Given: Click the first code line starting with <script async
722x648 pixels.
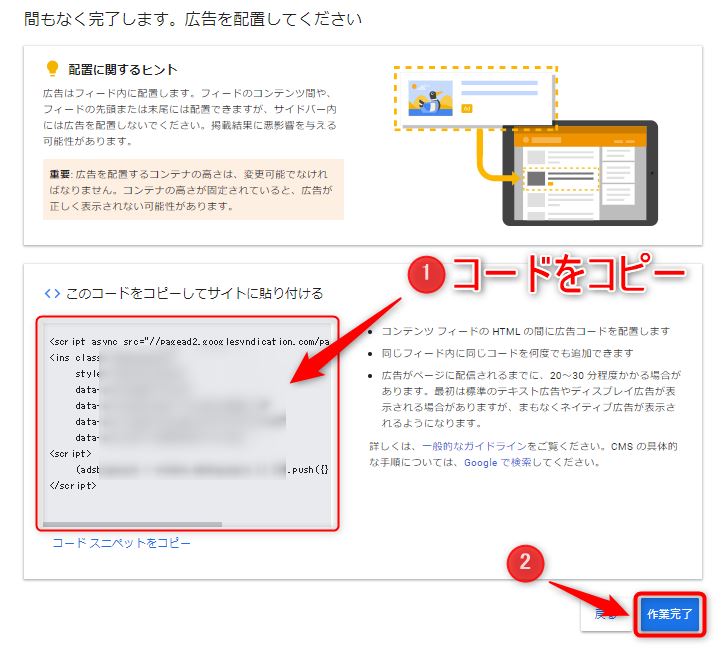Looking at the screenshot, I should point(189,342).
